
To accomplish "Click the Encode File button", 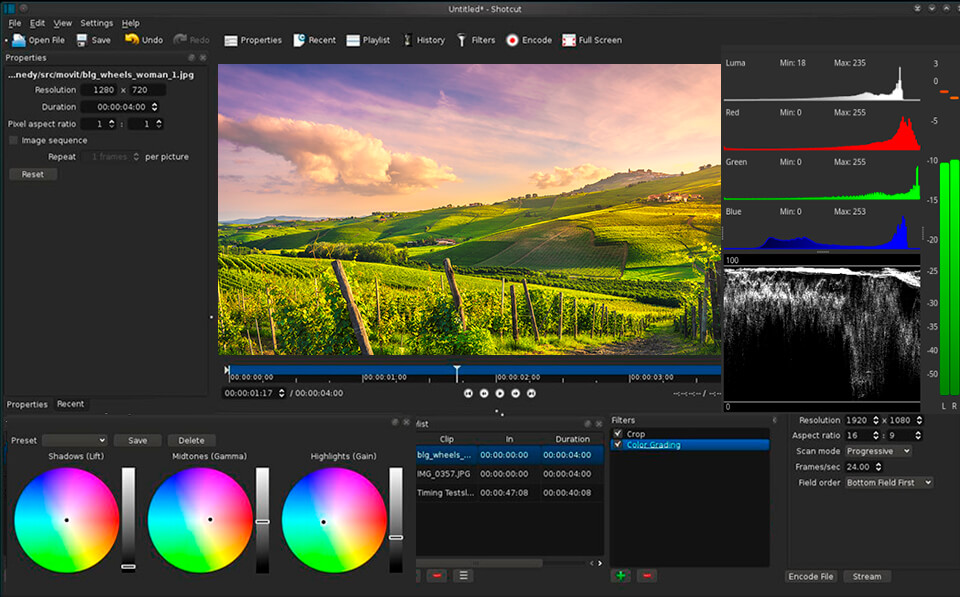I will pyautogui.click(x=811, y=576).
